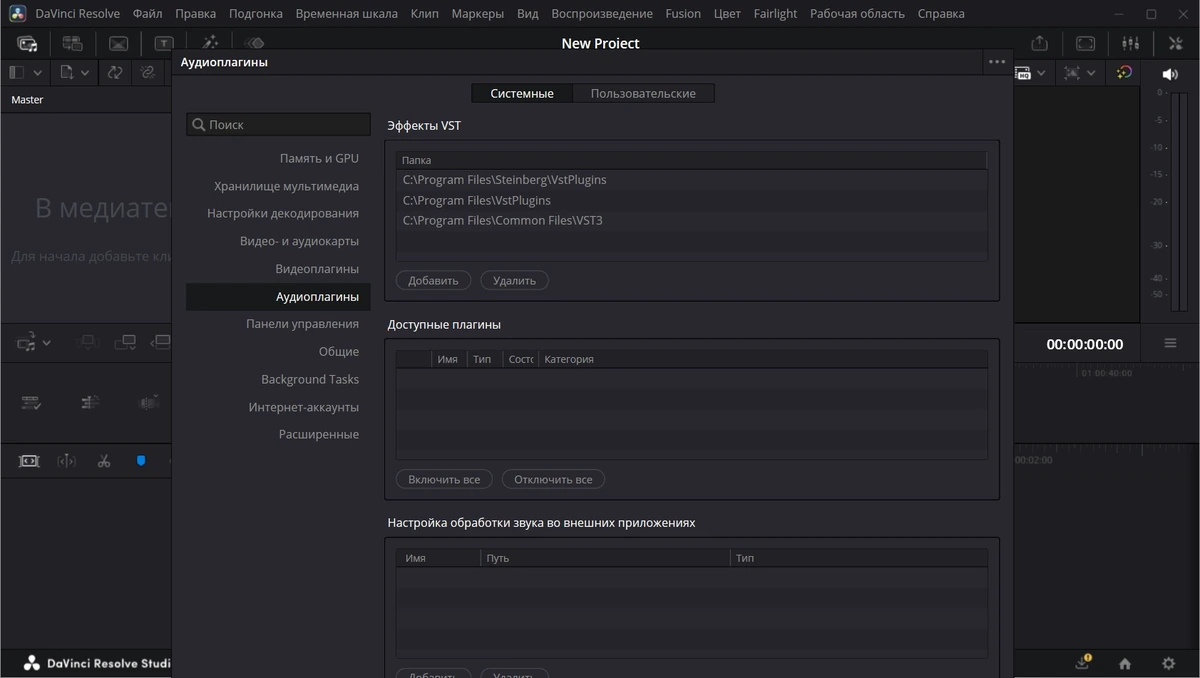Viewport: 1200px width, 678px height.
Task: Expand the import media dropdown arrow
Action: pyautogui.click(x=85, y=73)
